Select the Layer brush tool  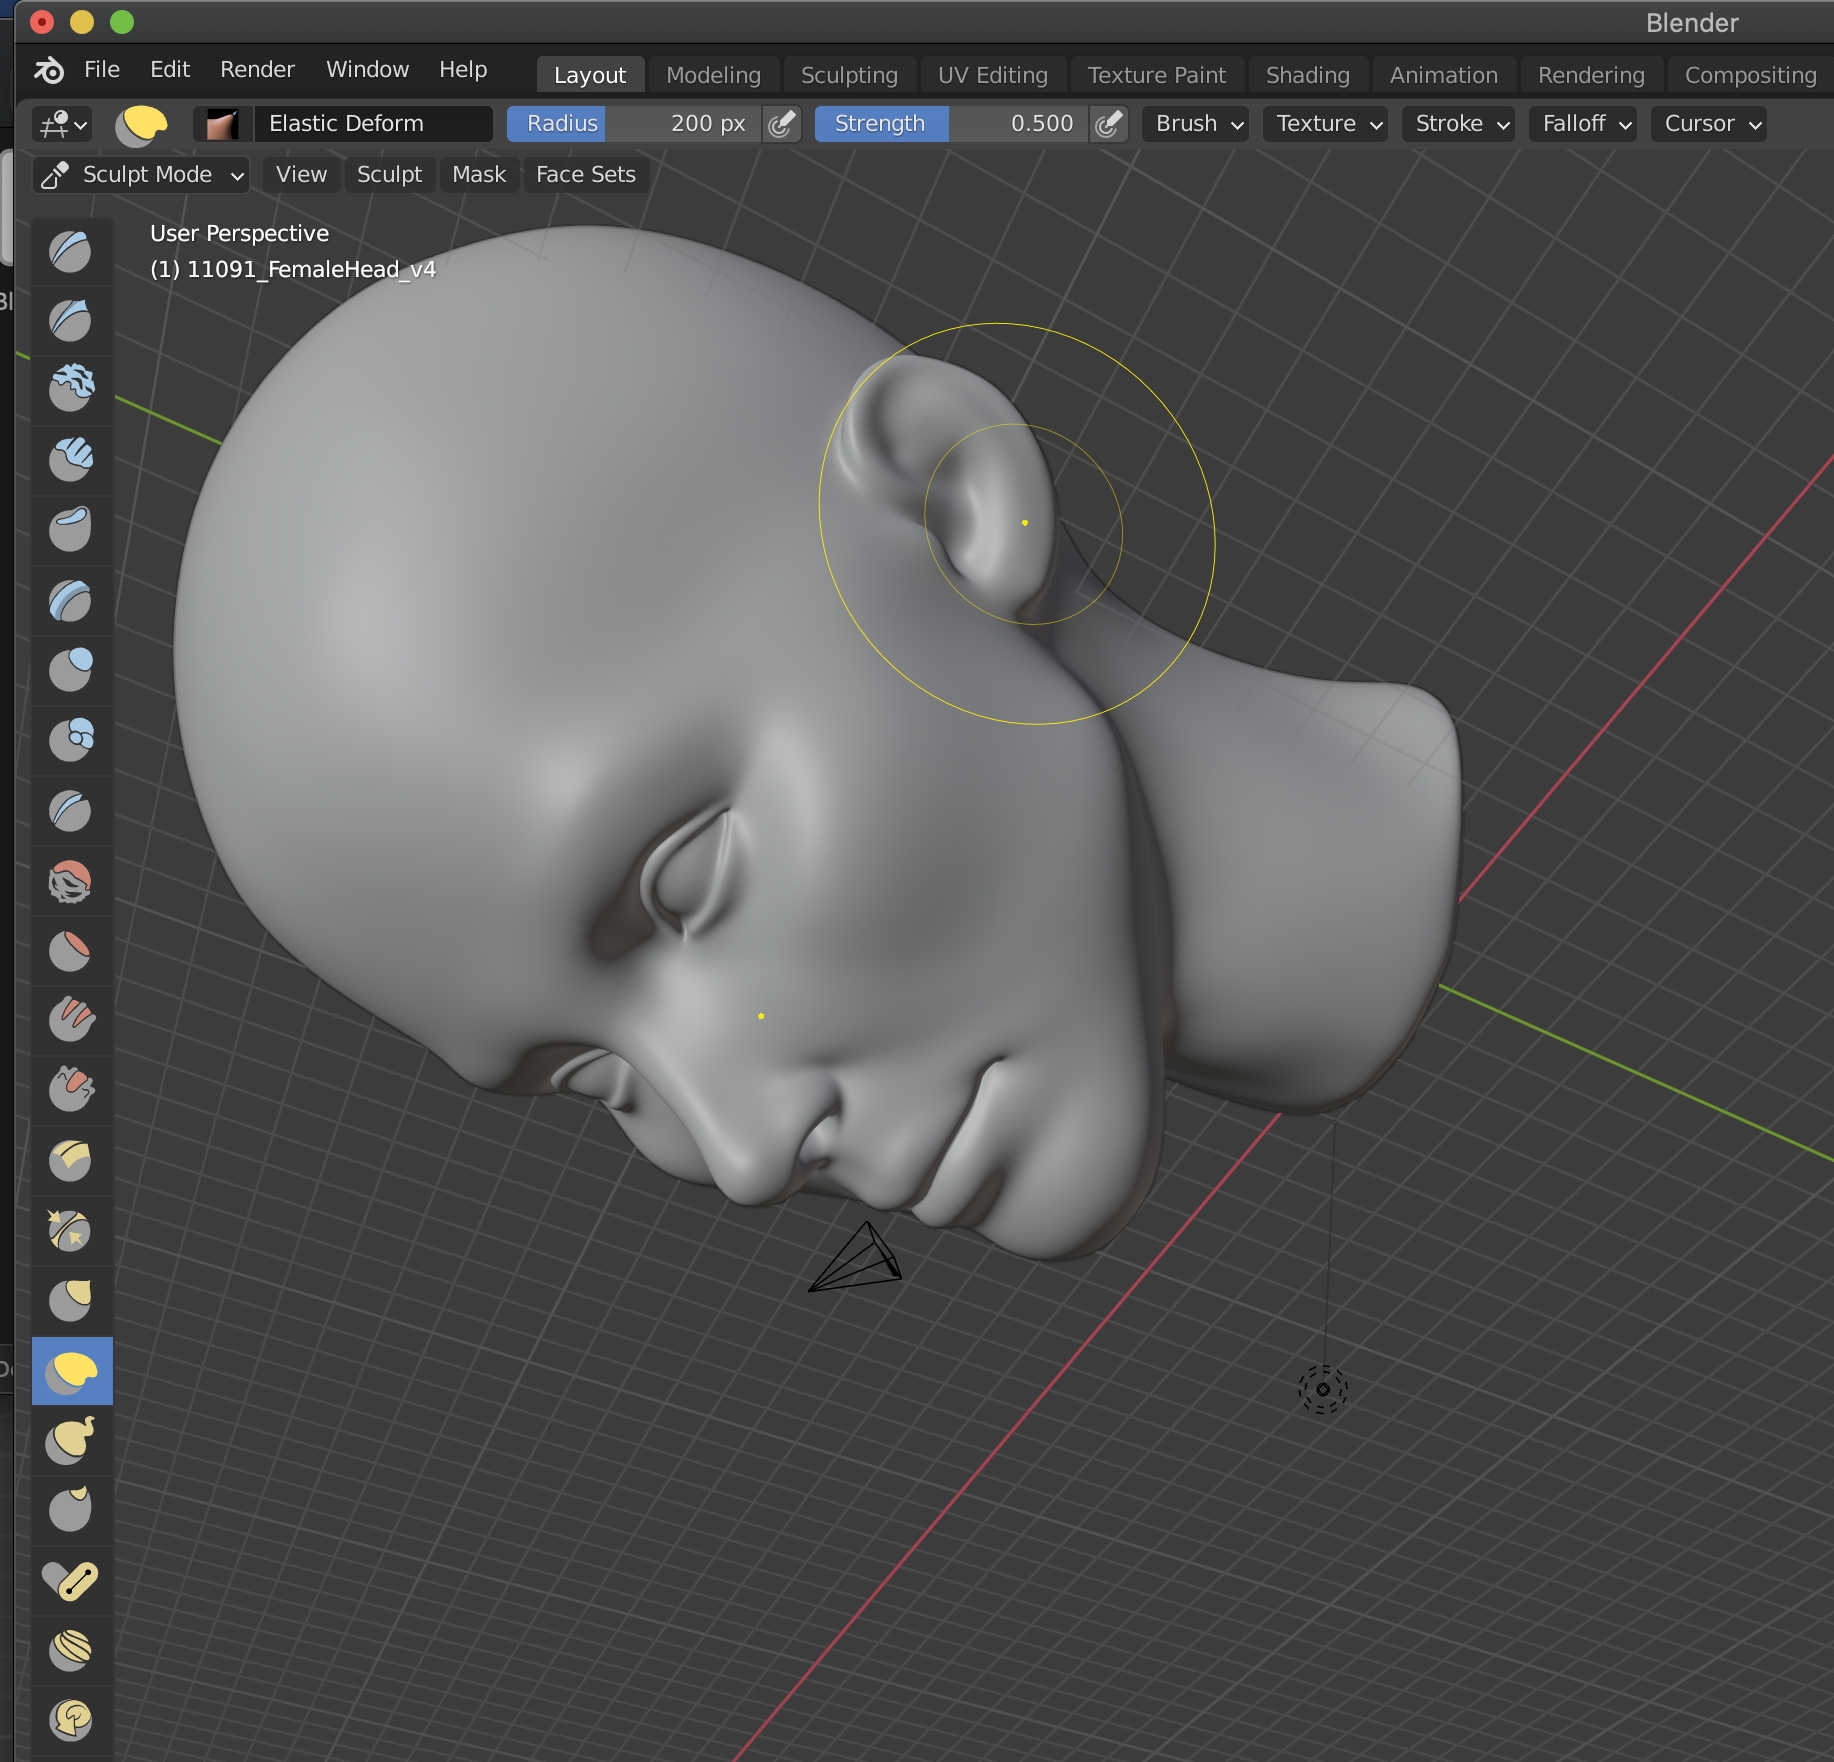71,600
